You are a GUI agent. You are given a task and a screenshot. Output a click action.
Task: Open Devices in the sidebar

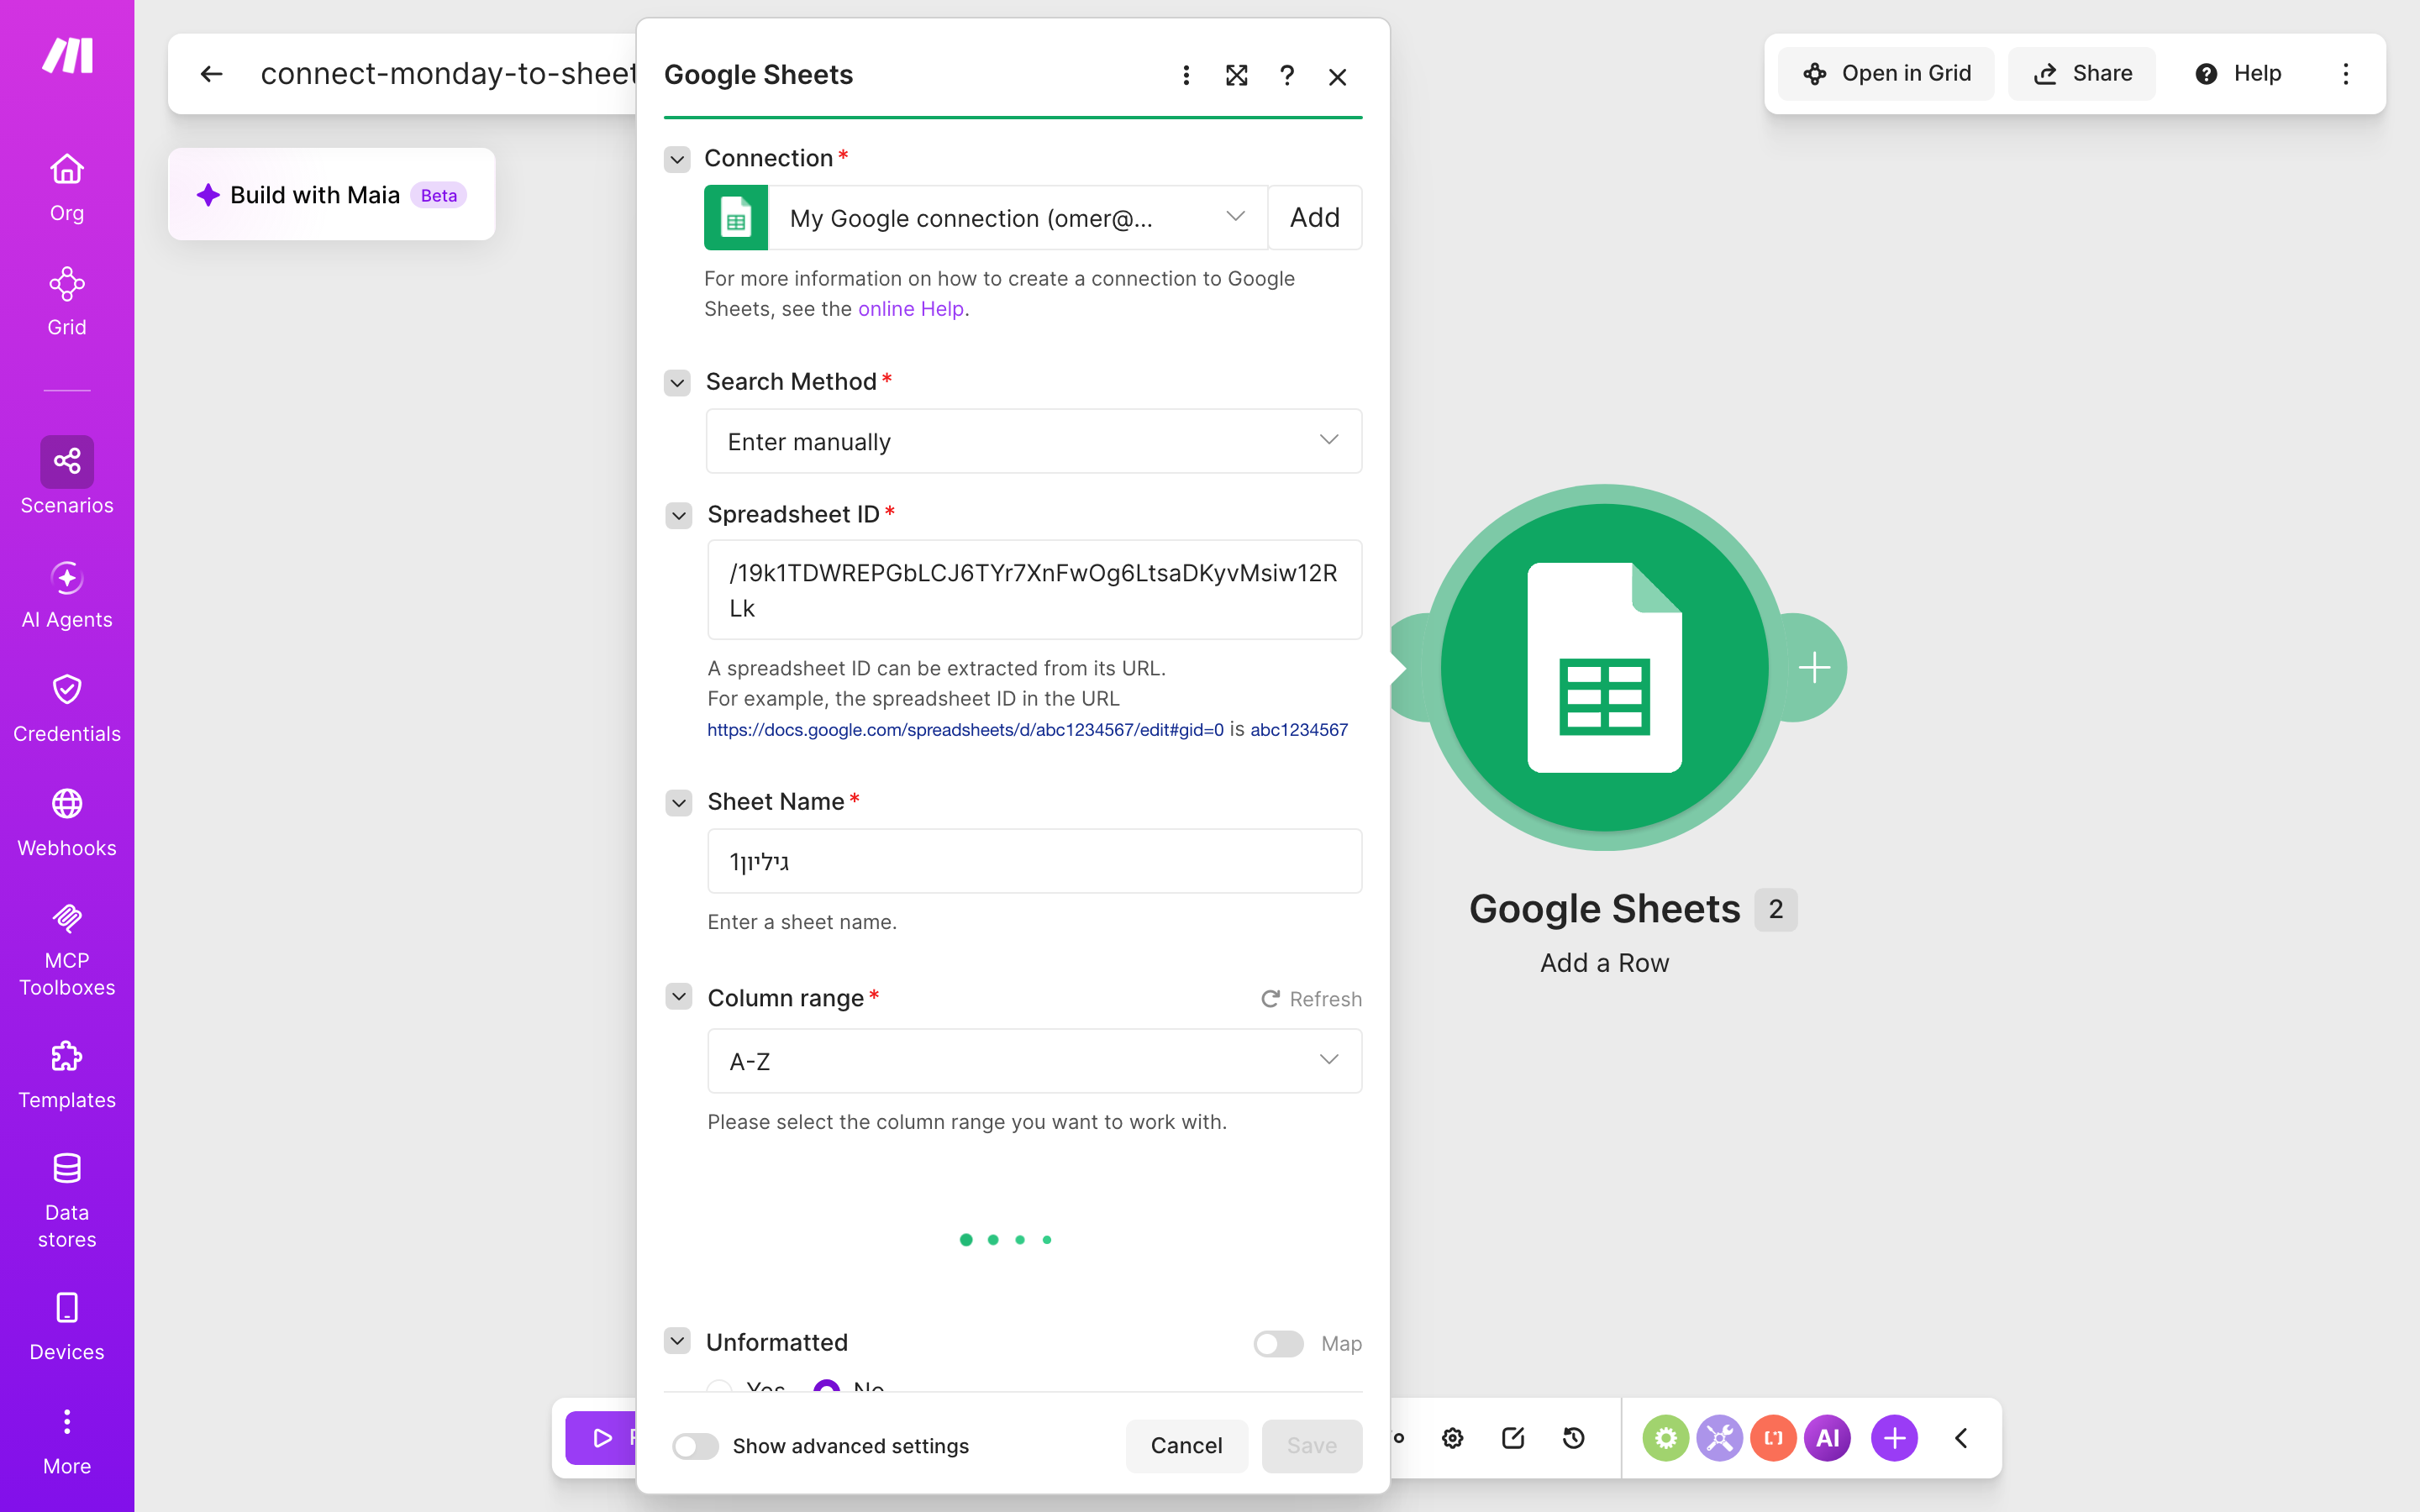[67, 1327]
